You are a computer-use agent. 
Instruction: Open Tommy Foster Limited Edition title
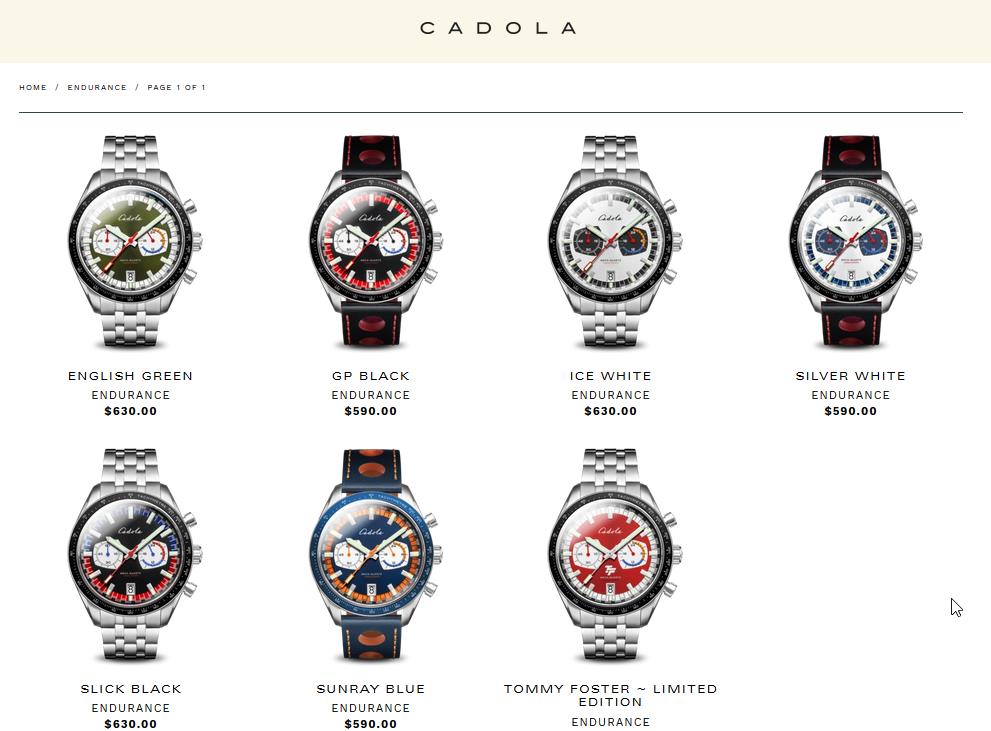(611, 696)
